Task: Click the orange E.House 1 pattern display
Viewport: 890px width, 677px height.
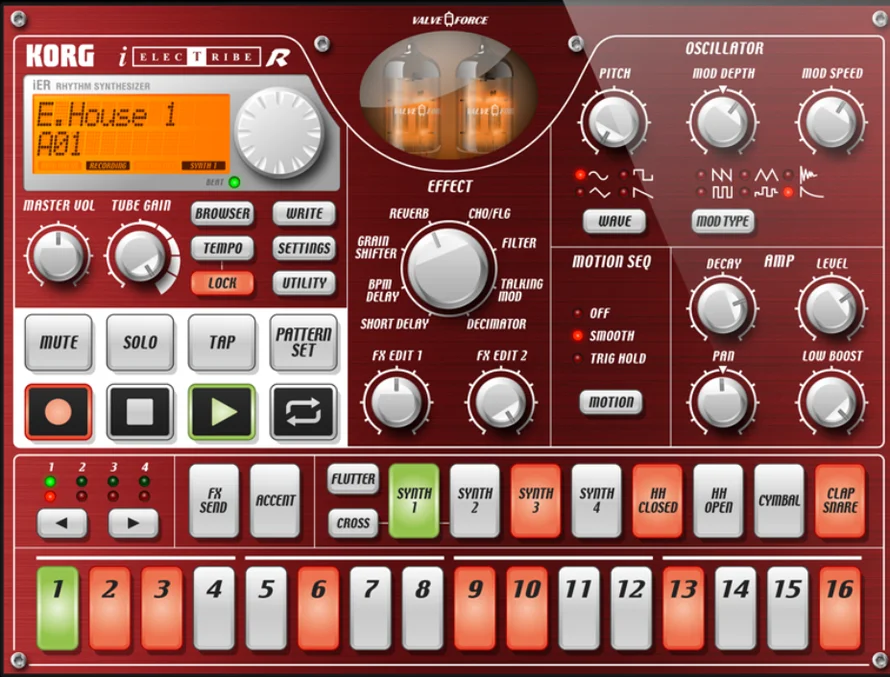Action: pos(132,133)
